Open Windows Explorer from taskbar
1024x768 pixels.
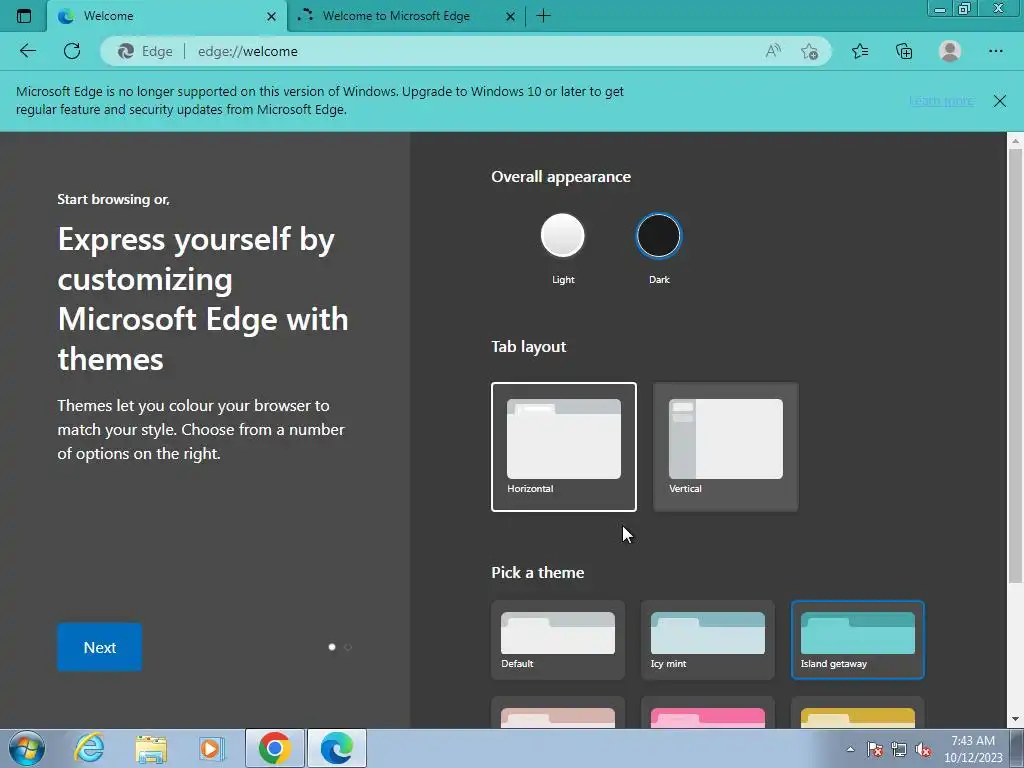151,749
